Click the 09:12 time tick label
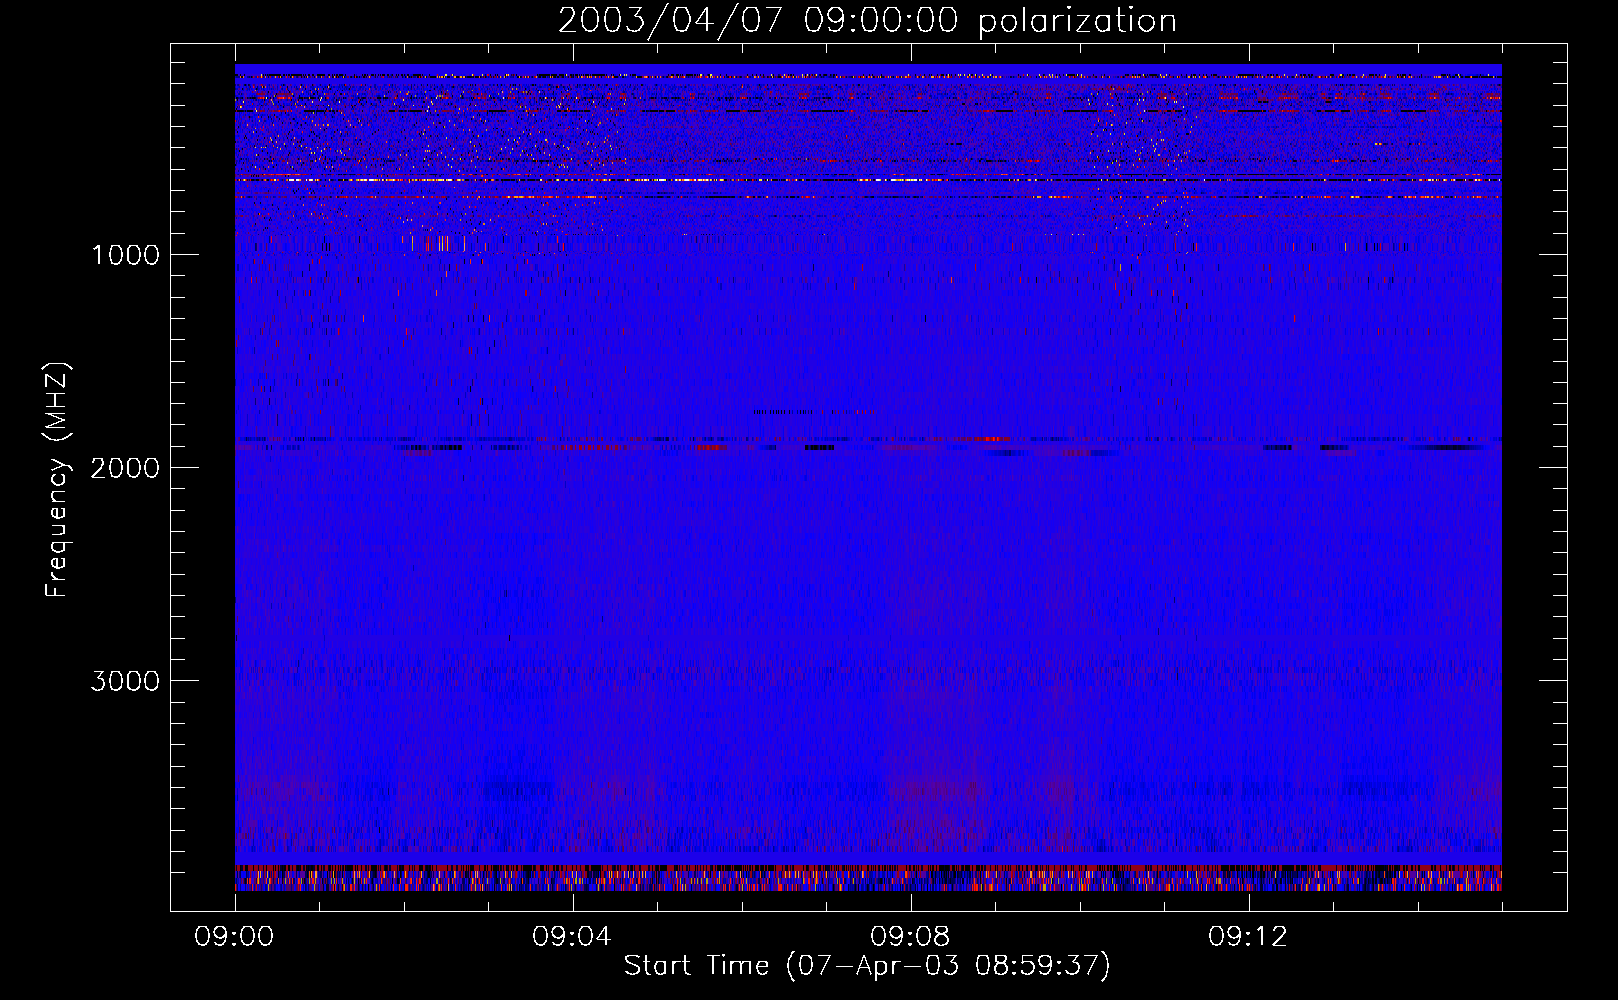Screen dimensions: 1618x1000 coord(1248,937)
